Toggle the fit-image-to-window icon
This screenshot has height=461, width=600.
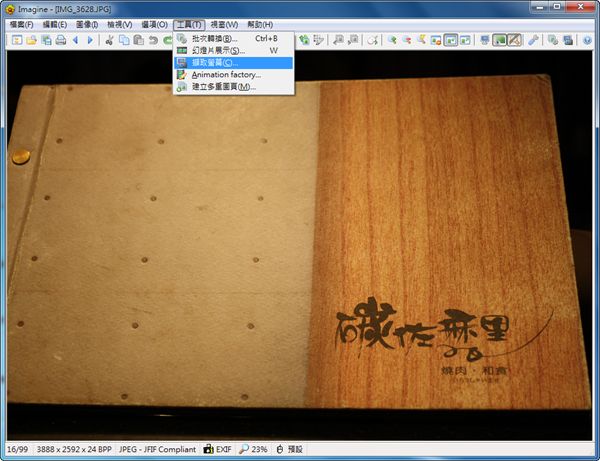451,40
